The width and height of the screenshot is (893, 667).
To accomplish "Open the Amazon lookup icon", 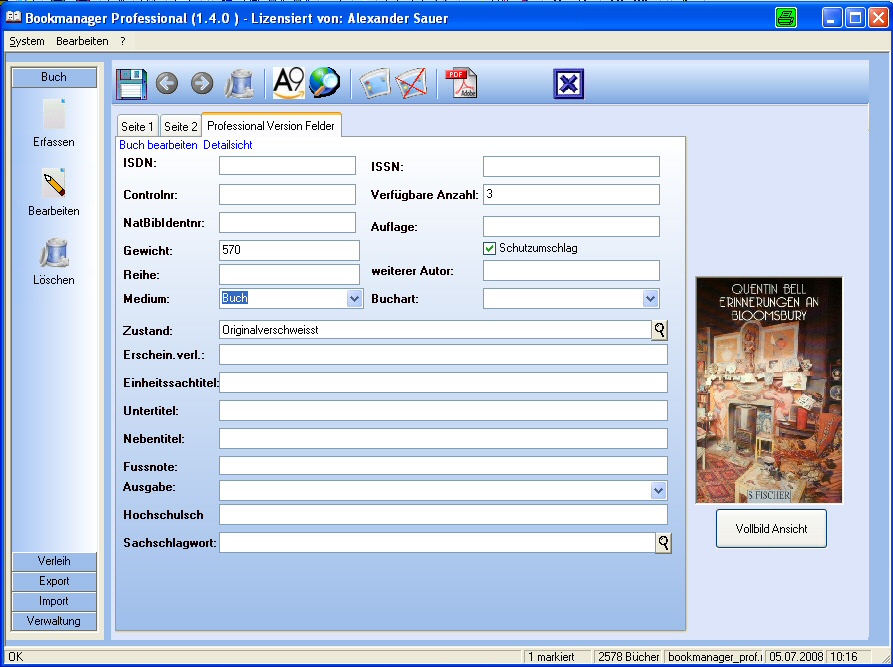I will click(288, 84).
